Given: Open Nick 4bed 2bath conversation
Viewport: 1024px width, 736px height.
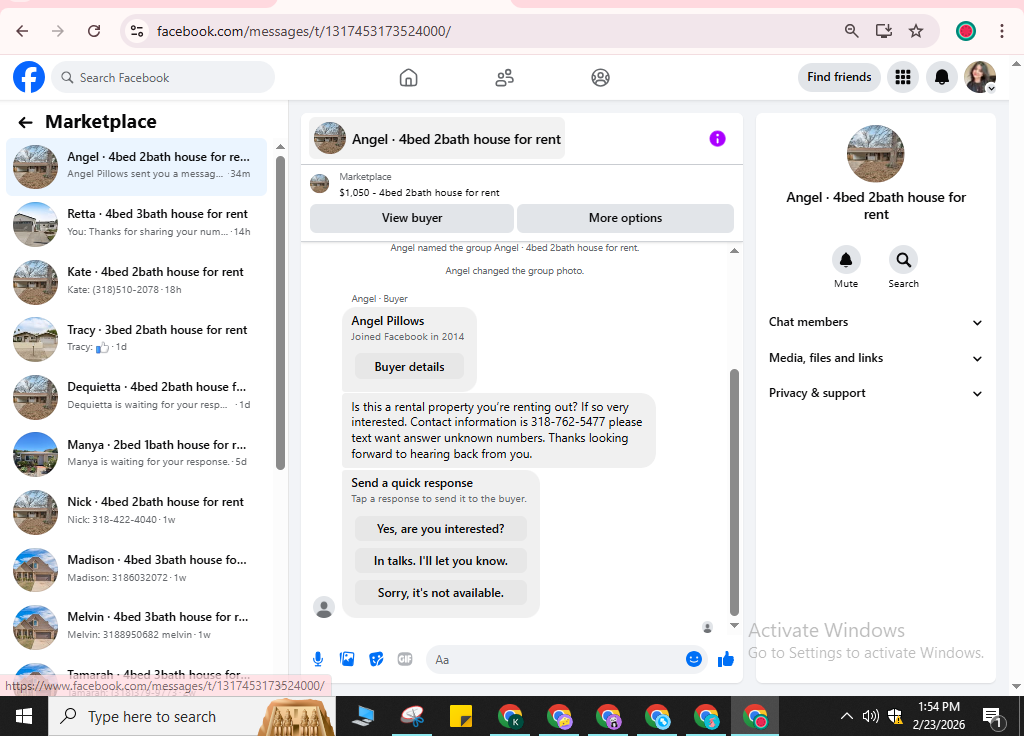Looking at the screenshot, I should point(136,511).
